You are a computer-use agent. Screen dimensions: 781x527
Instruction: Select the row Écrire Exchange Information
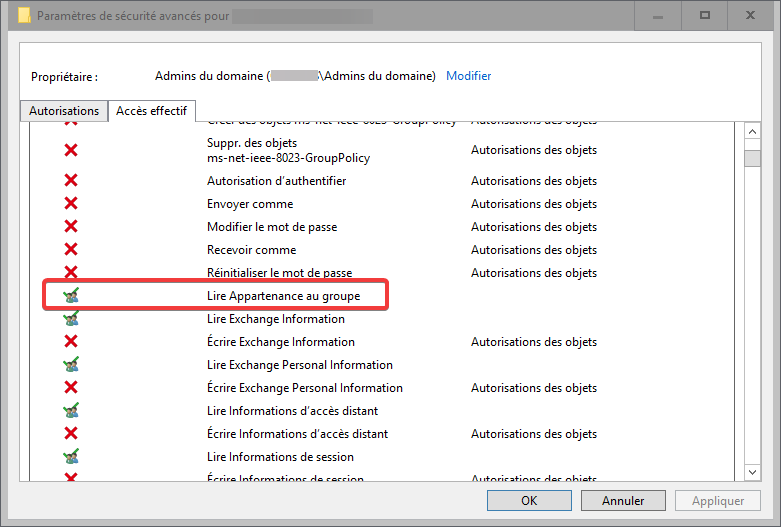(x=382, y=341)
